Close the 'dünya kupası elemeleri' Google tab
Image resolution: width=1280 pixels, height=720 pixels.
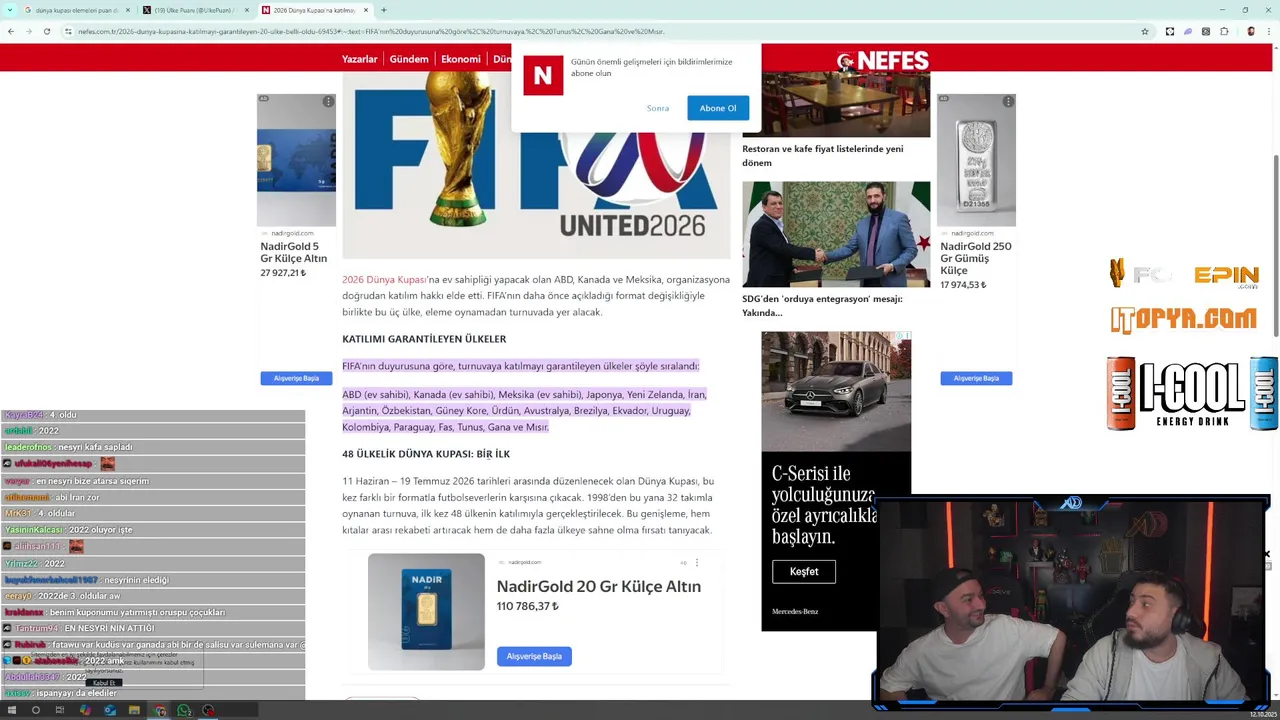coord(127,10)
